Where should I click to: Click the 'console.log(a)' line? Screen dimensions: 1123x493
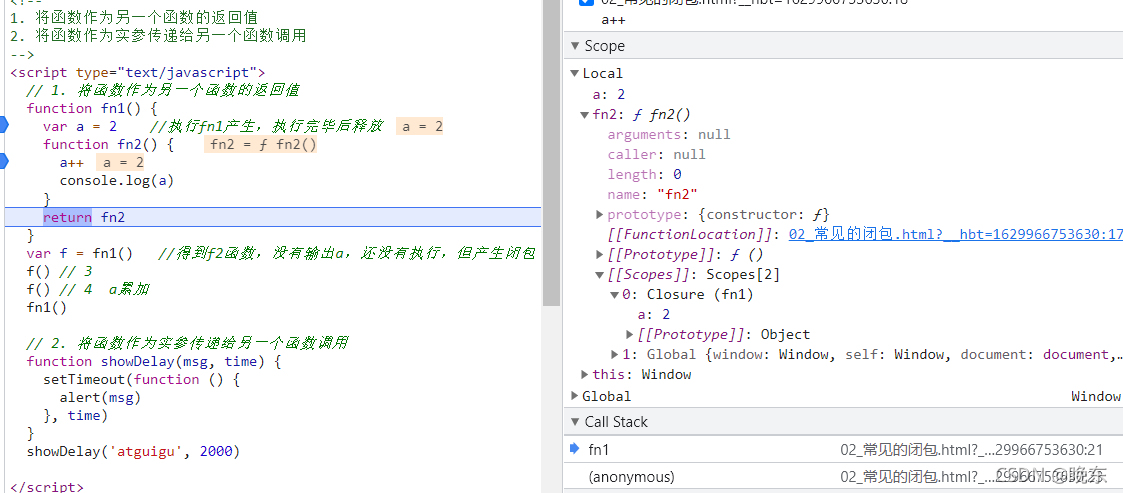pos(117,181)
